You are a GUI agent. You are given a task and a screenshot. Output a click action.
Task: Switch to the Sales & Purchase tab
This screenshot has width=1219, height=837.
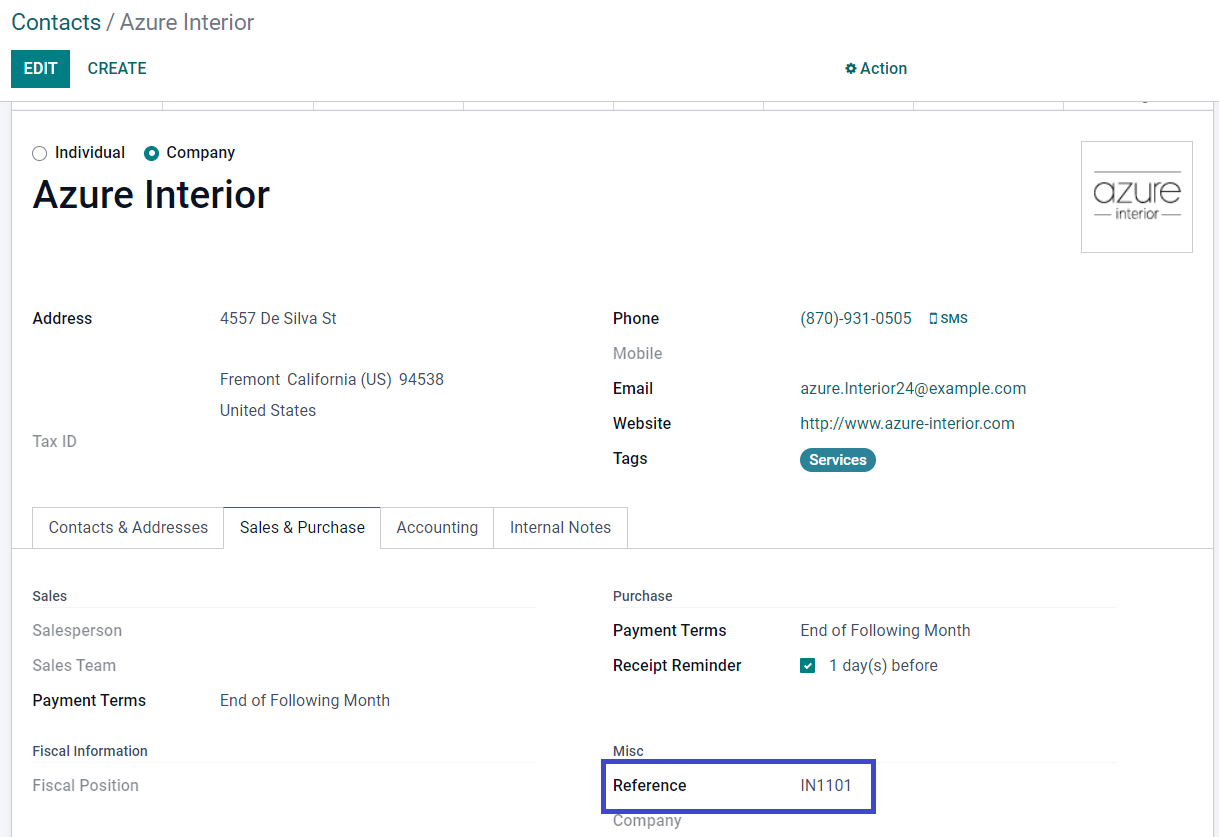pos(302,528)
